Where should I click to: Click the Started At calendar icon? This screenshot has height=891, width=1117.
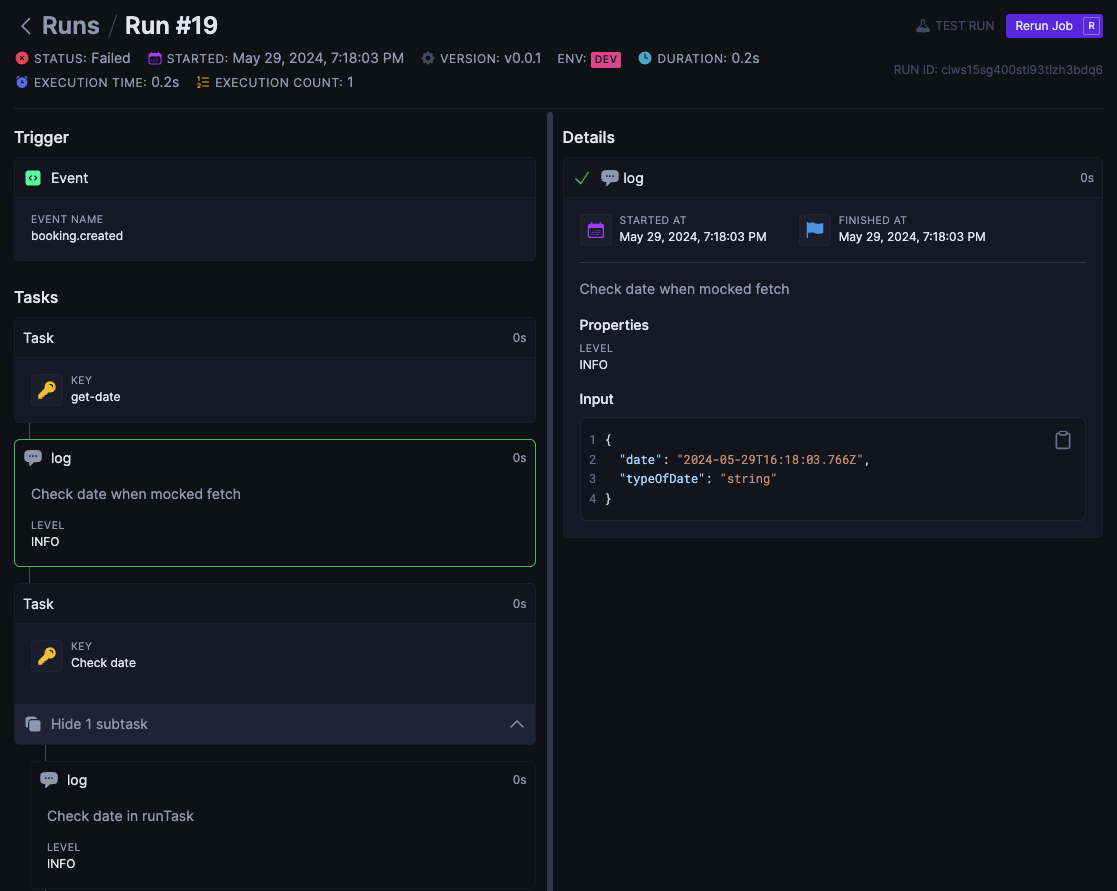click(596, 230)
